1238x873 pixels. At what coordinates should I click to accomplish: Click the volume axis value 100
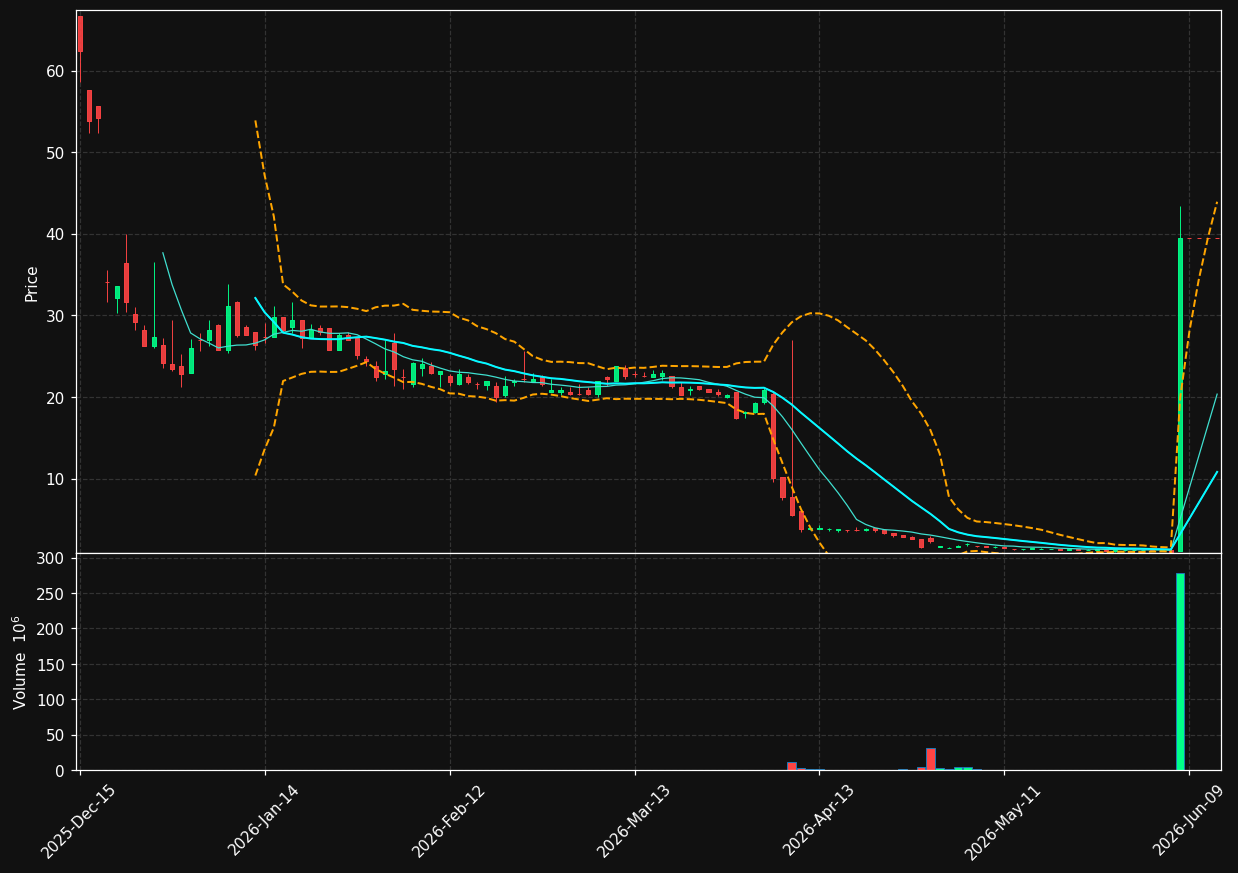click(x=50, y=700)
